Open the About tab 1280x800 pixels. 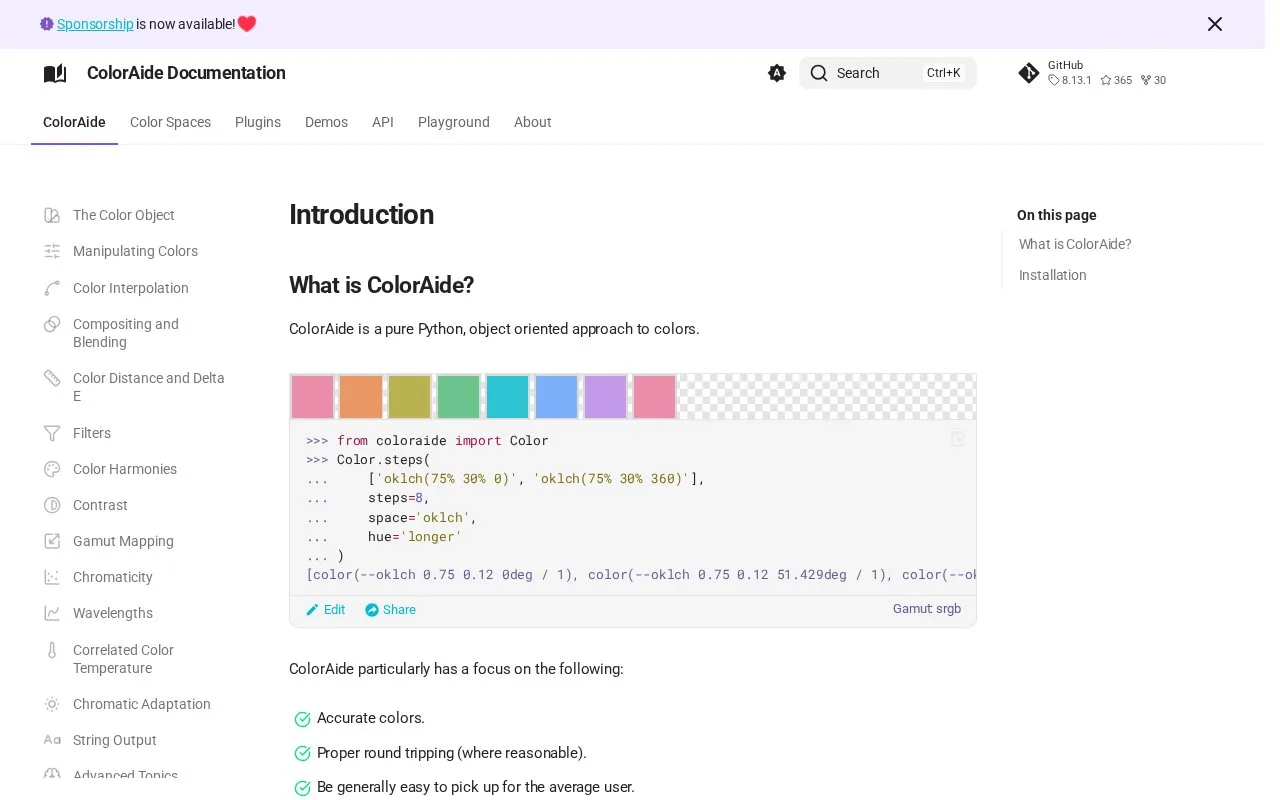click(x=533, y=122)
